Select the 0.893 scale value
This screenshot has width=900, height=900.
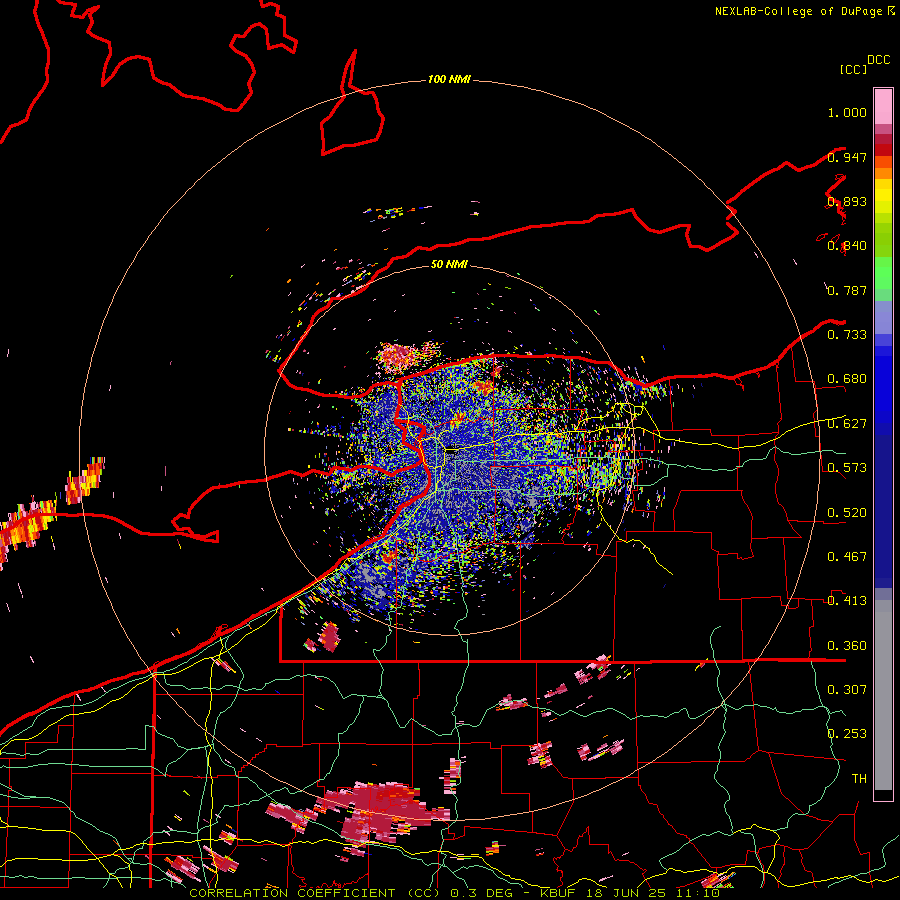click(x=847, y=201)
